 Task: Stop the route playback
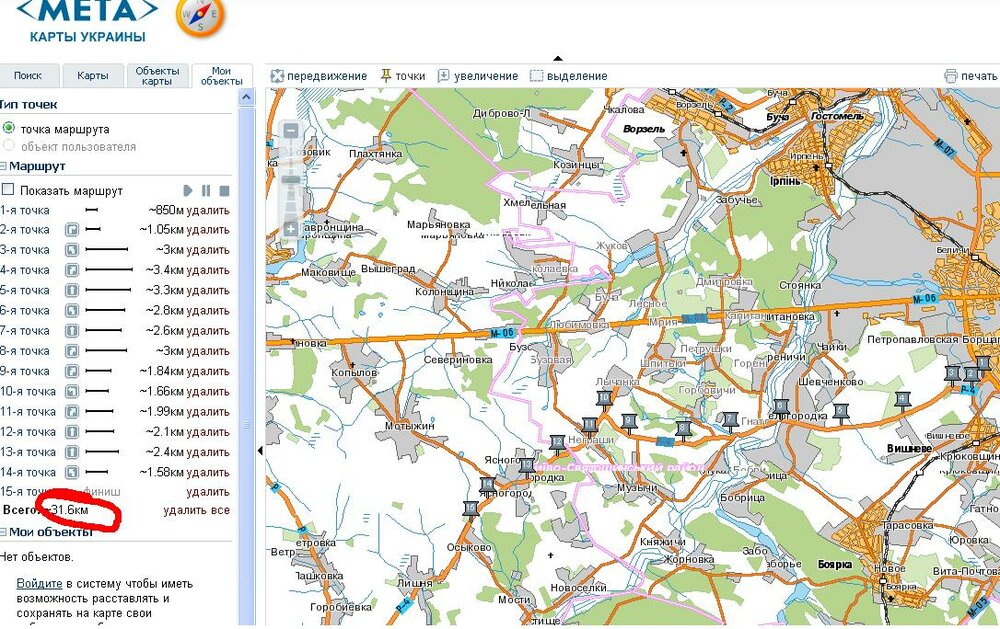click(225, 190)
